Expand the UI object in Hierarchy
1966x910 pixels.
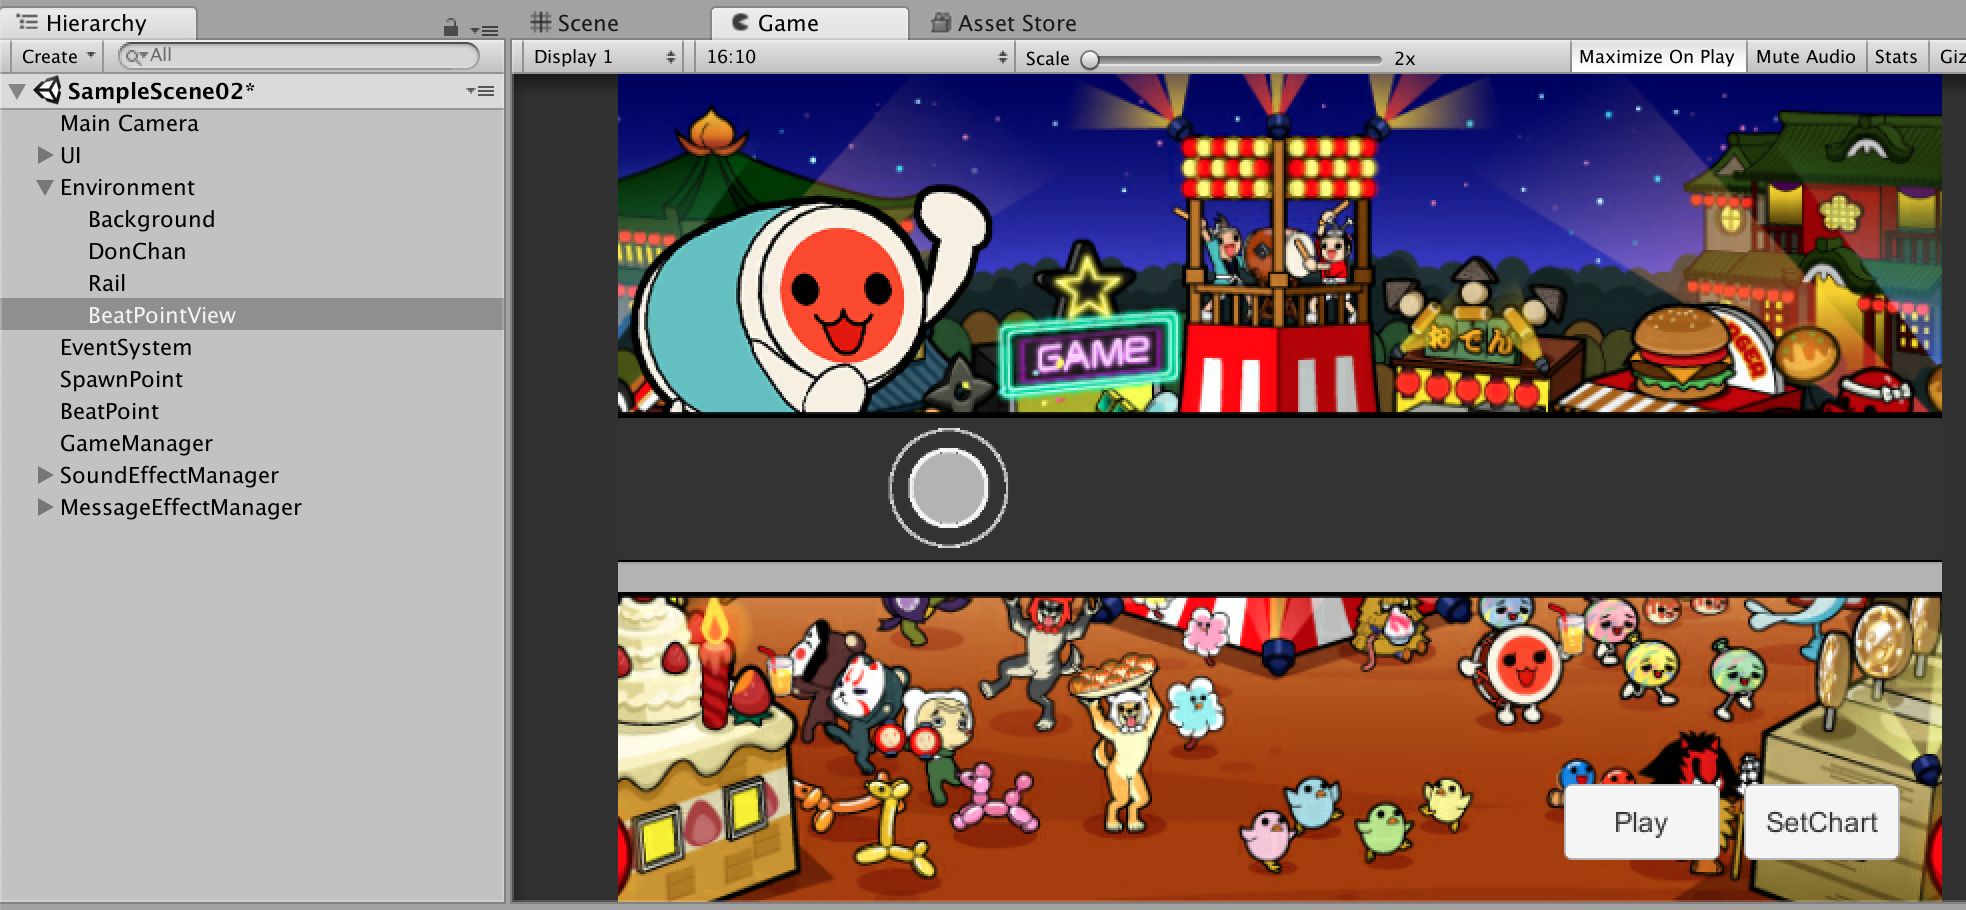45,155
